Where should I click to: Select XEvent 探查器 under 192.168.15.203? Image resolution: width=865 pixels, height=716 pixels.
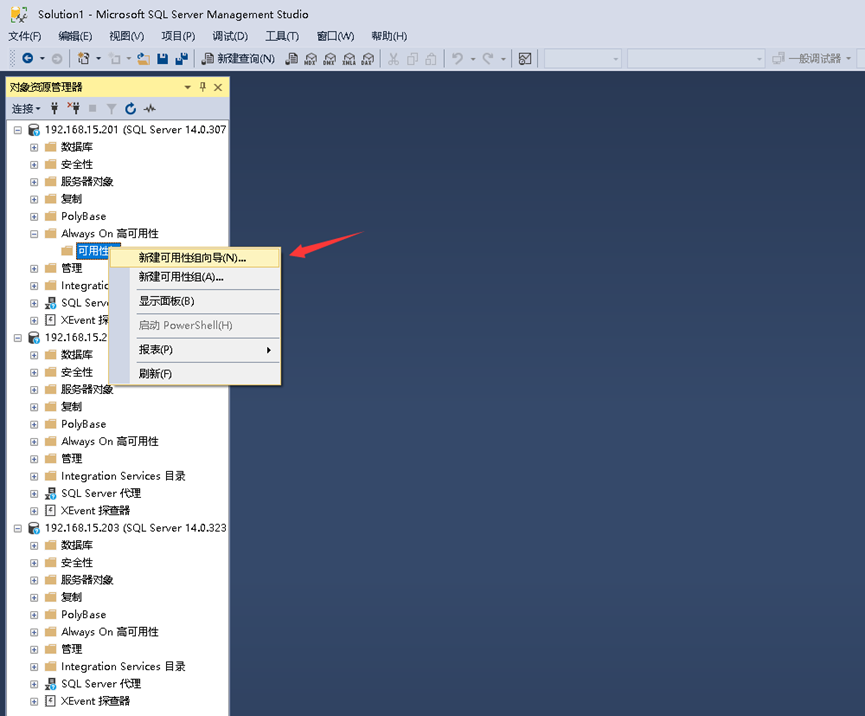[x=95, y=701]
